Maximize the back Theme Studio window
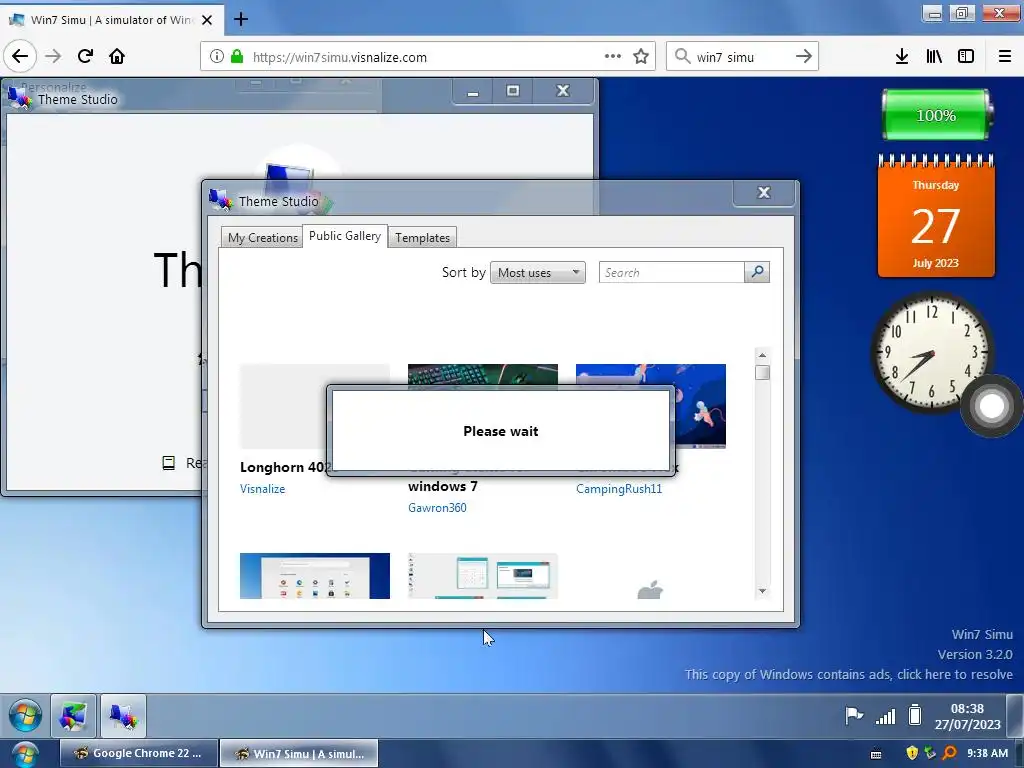 click(513, 91)
